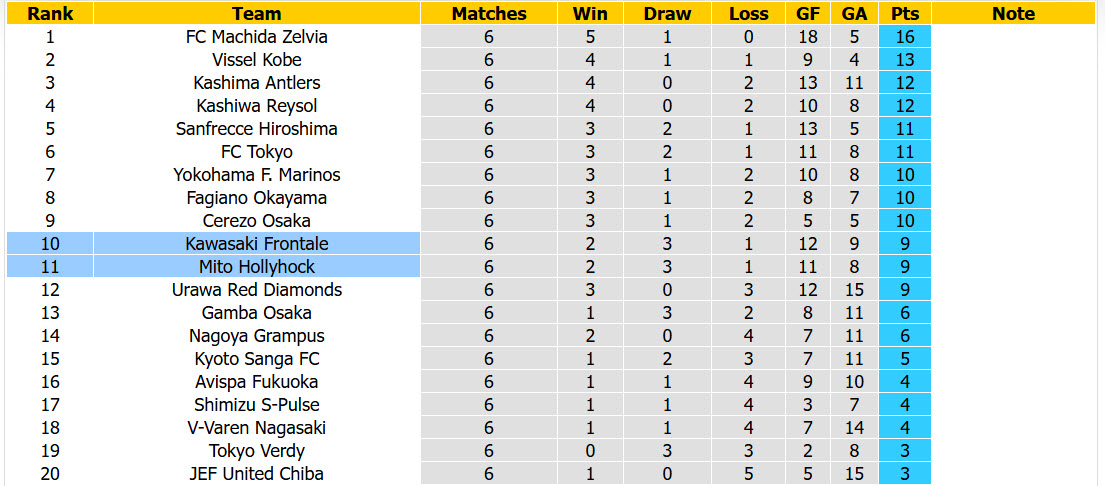Click highlighted Mito Hollyhock team
Viewport: 1106px width, 486px height.
pyautogui.click(x=257, y=267)
